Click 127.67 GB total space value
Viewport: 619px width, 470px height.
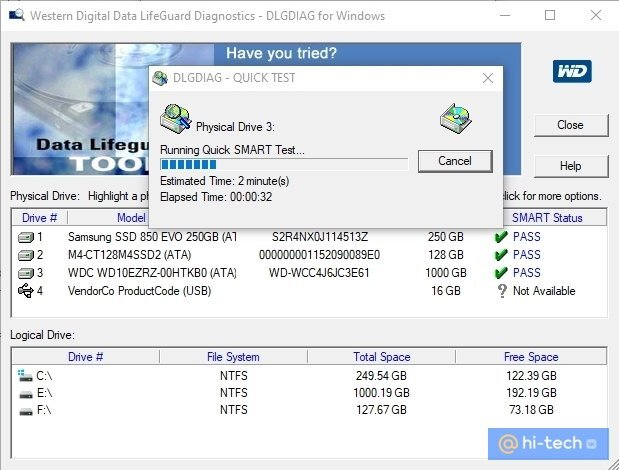click(x=381, y=410)
